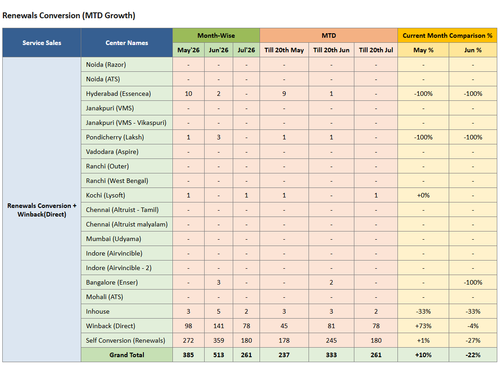Click 'Self Conversion (Renewals)' row label
The image size is (500, 365).
(x=125, y=340)
